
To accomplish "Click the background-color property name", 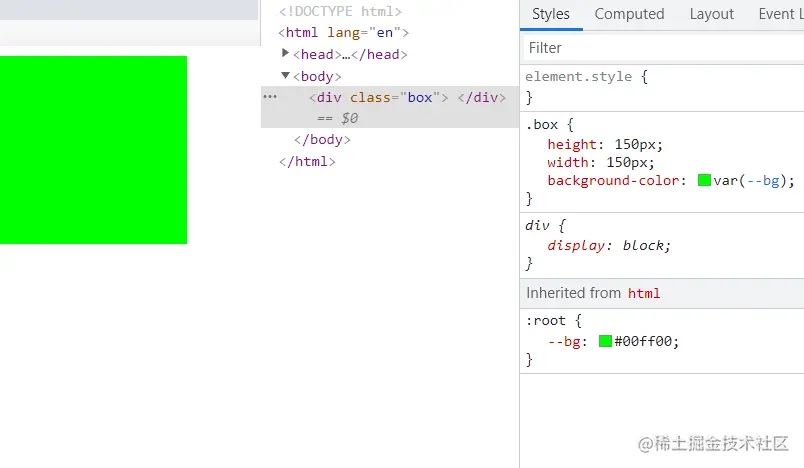I will click(613, 180).
